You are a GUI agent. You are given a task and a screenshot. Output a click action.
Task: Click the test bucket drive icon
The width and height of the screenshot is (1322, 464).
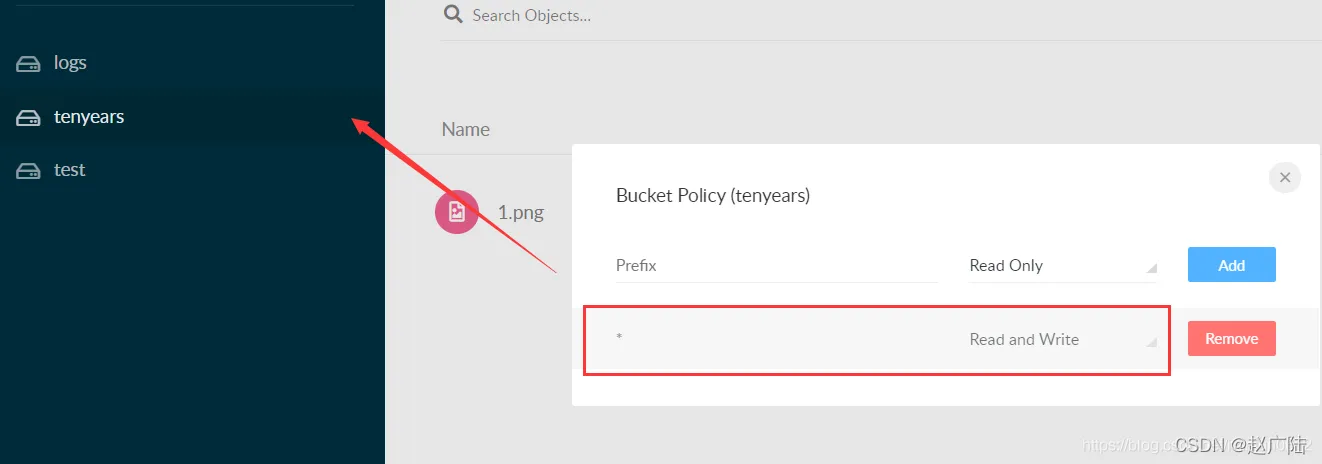(27, 170)
